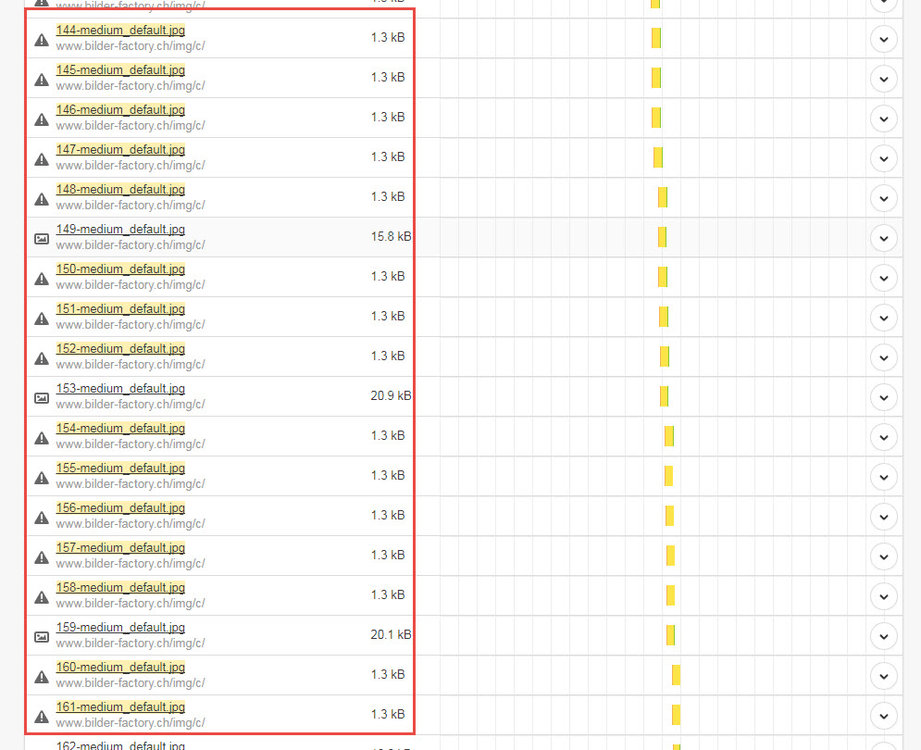Expand details for 144-medium_default.jpg row
This screenshot has height=750, width=921.
[883, 39]
